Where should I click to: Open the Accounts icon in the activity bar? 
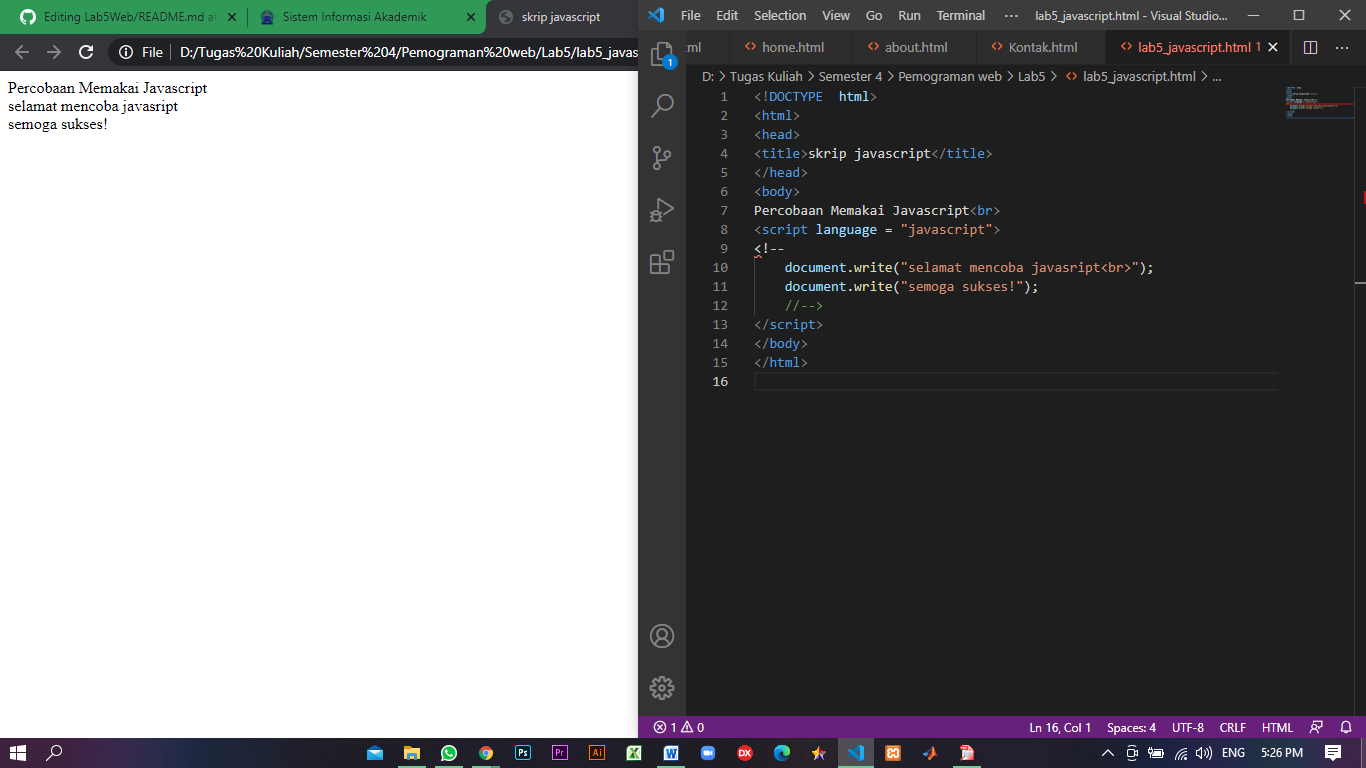(x=661, y=636)
